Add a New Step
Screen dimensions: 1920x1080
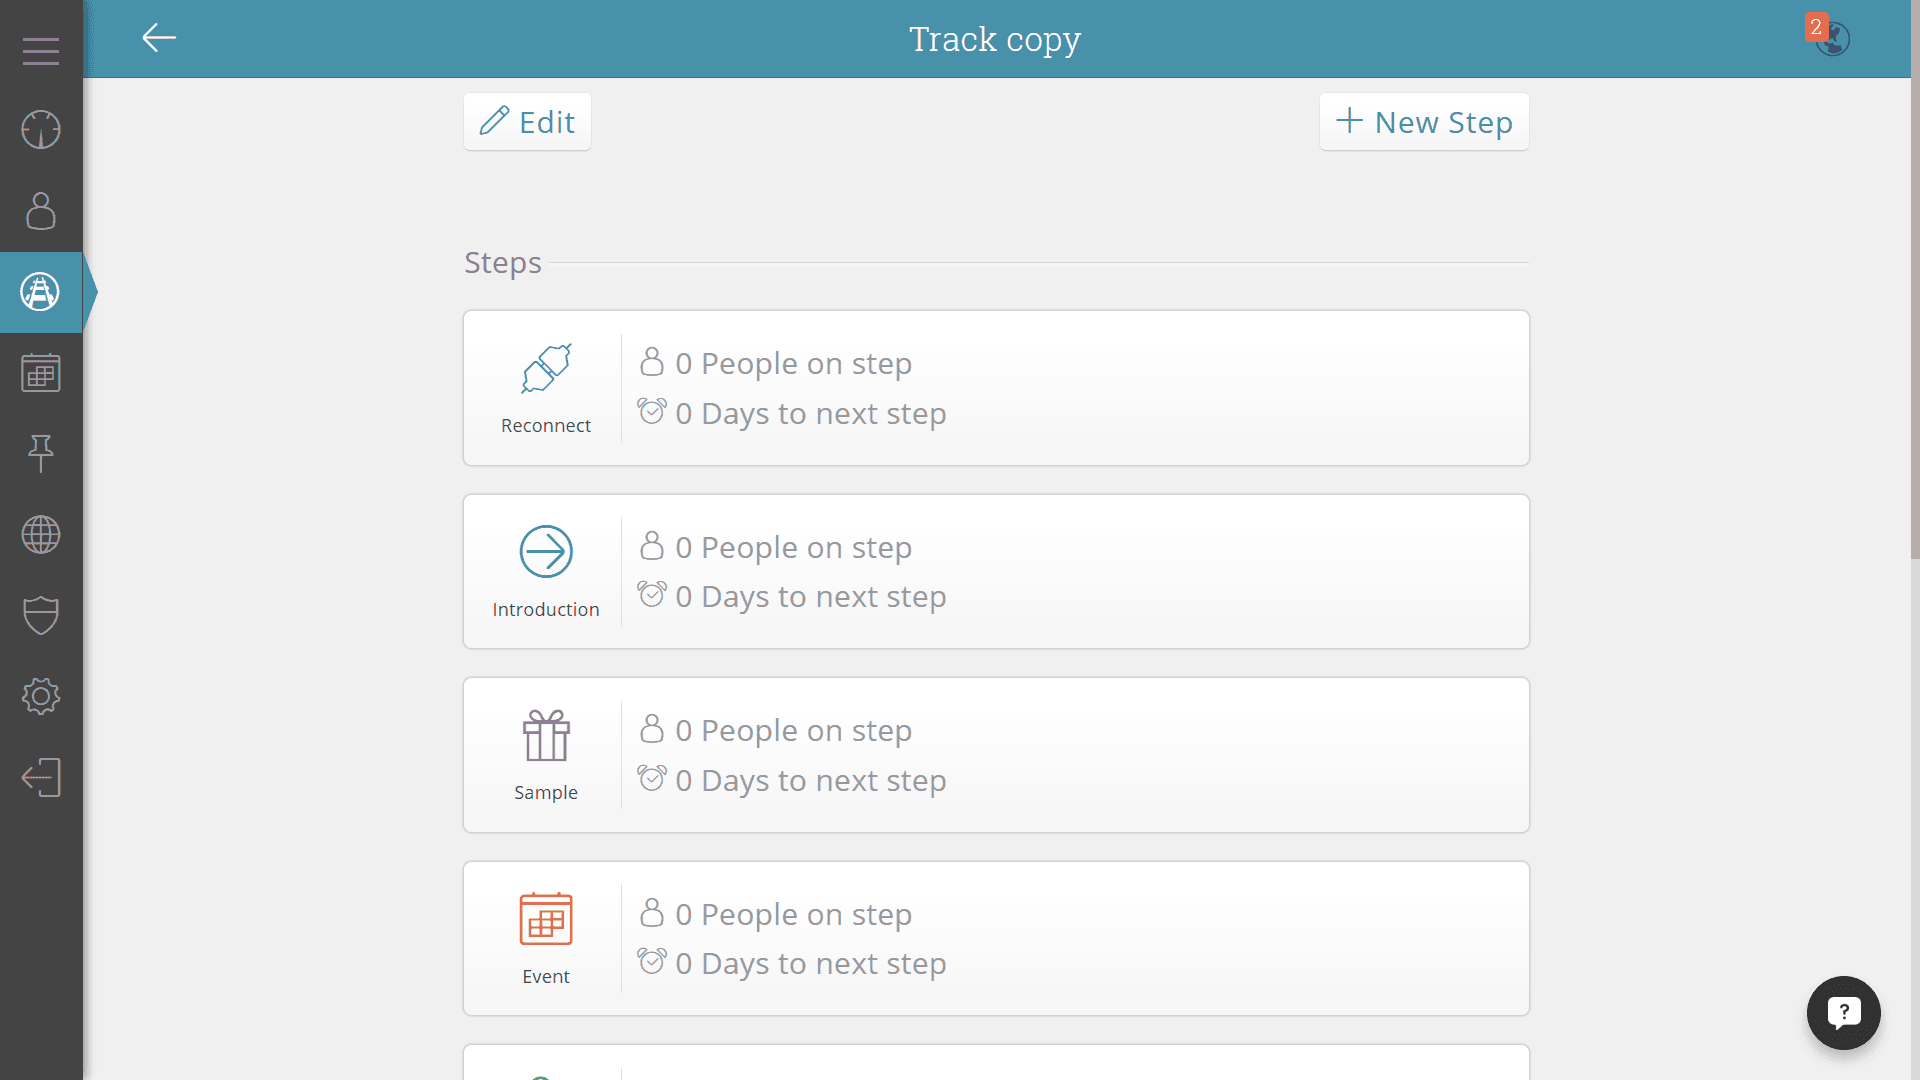coord(1424,122)
